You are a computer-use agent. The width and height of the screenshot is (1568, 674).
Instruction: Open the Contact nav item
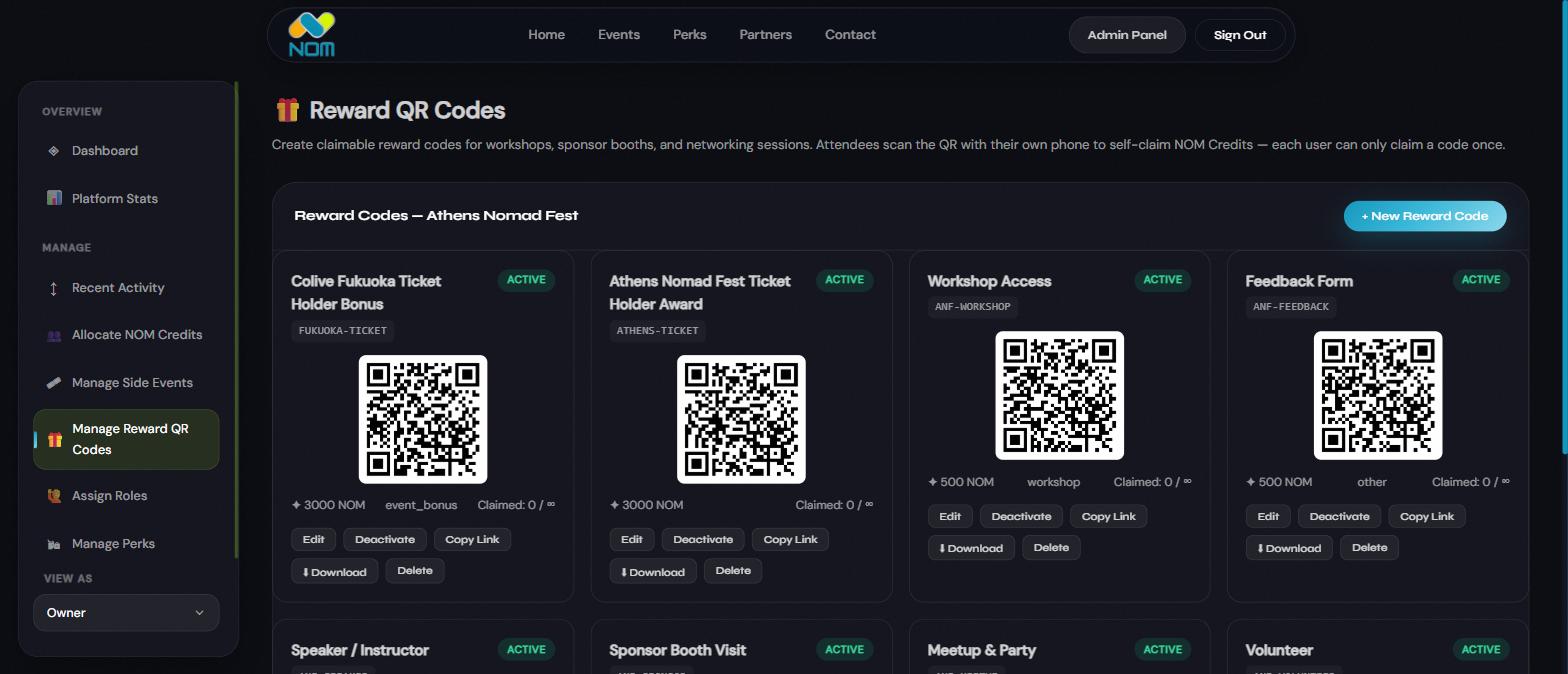850,35
